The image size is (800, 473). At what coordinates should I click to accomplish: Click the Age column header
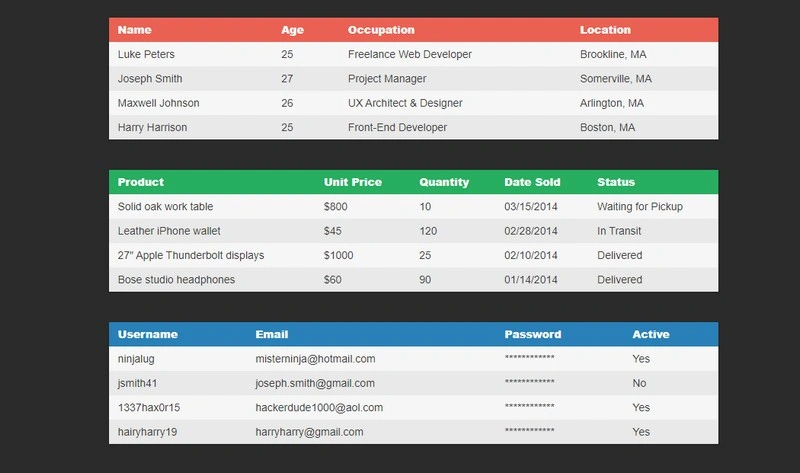292,30
